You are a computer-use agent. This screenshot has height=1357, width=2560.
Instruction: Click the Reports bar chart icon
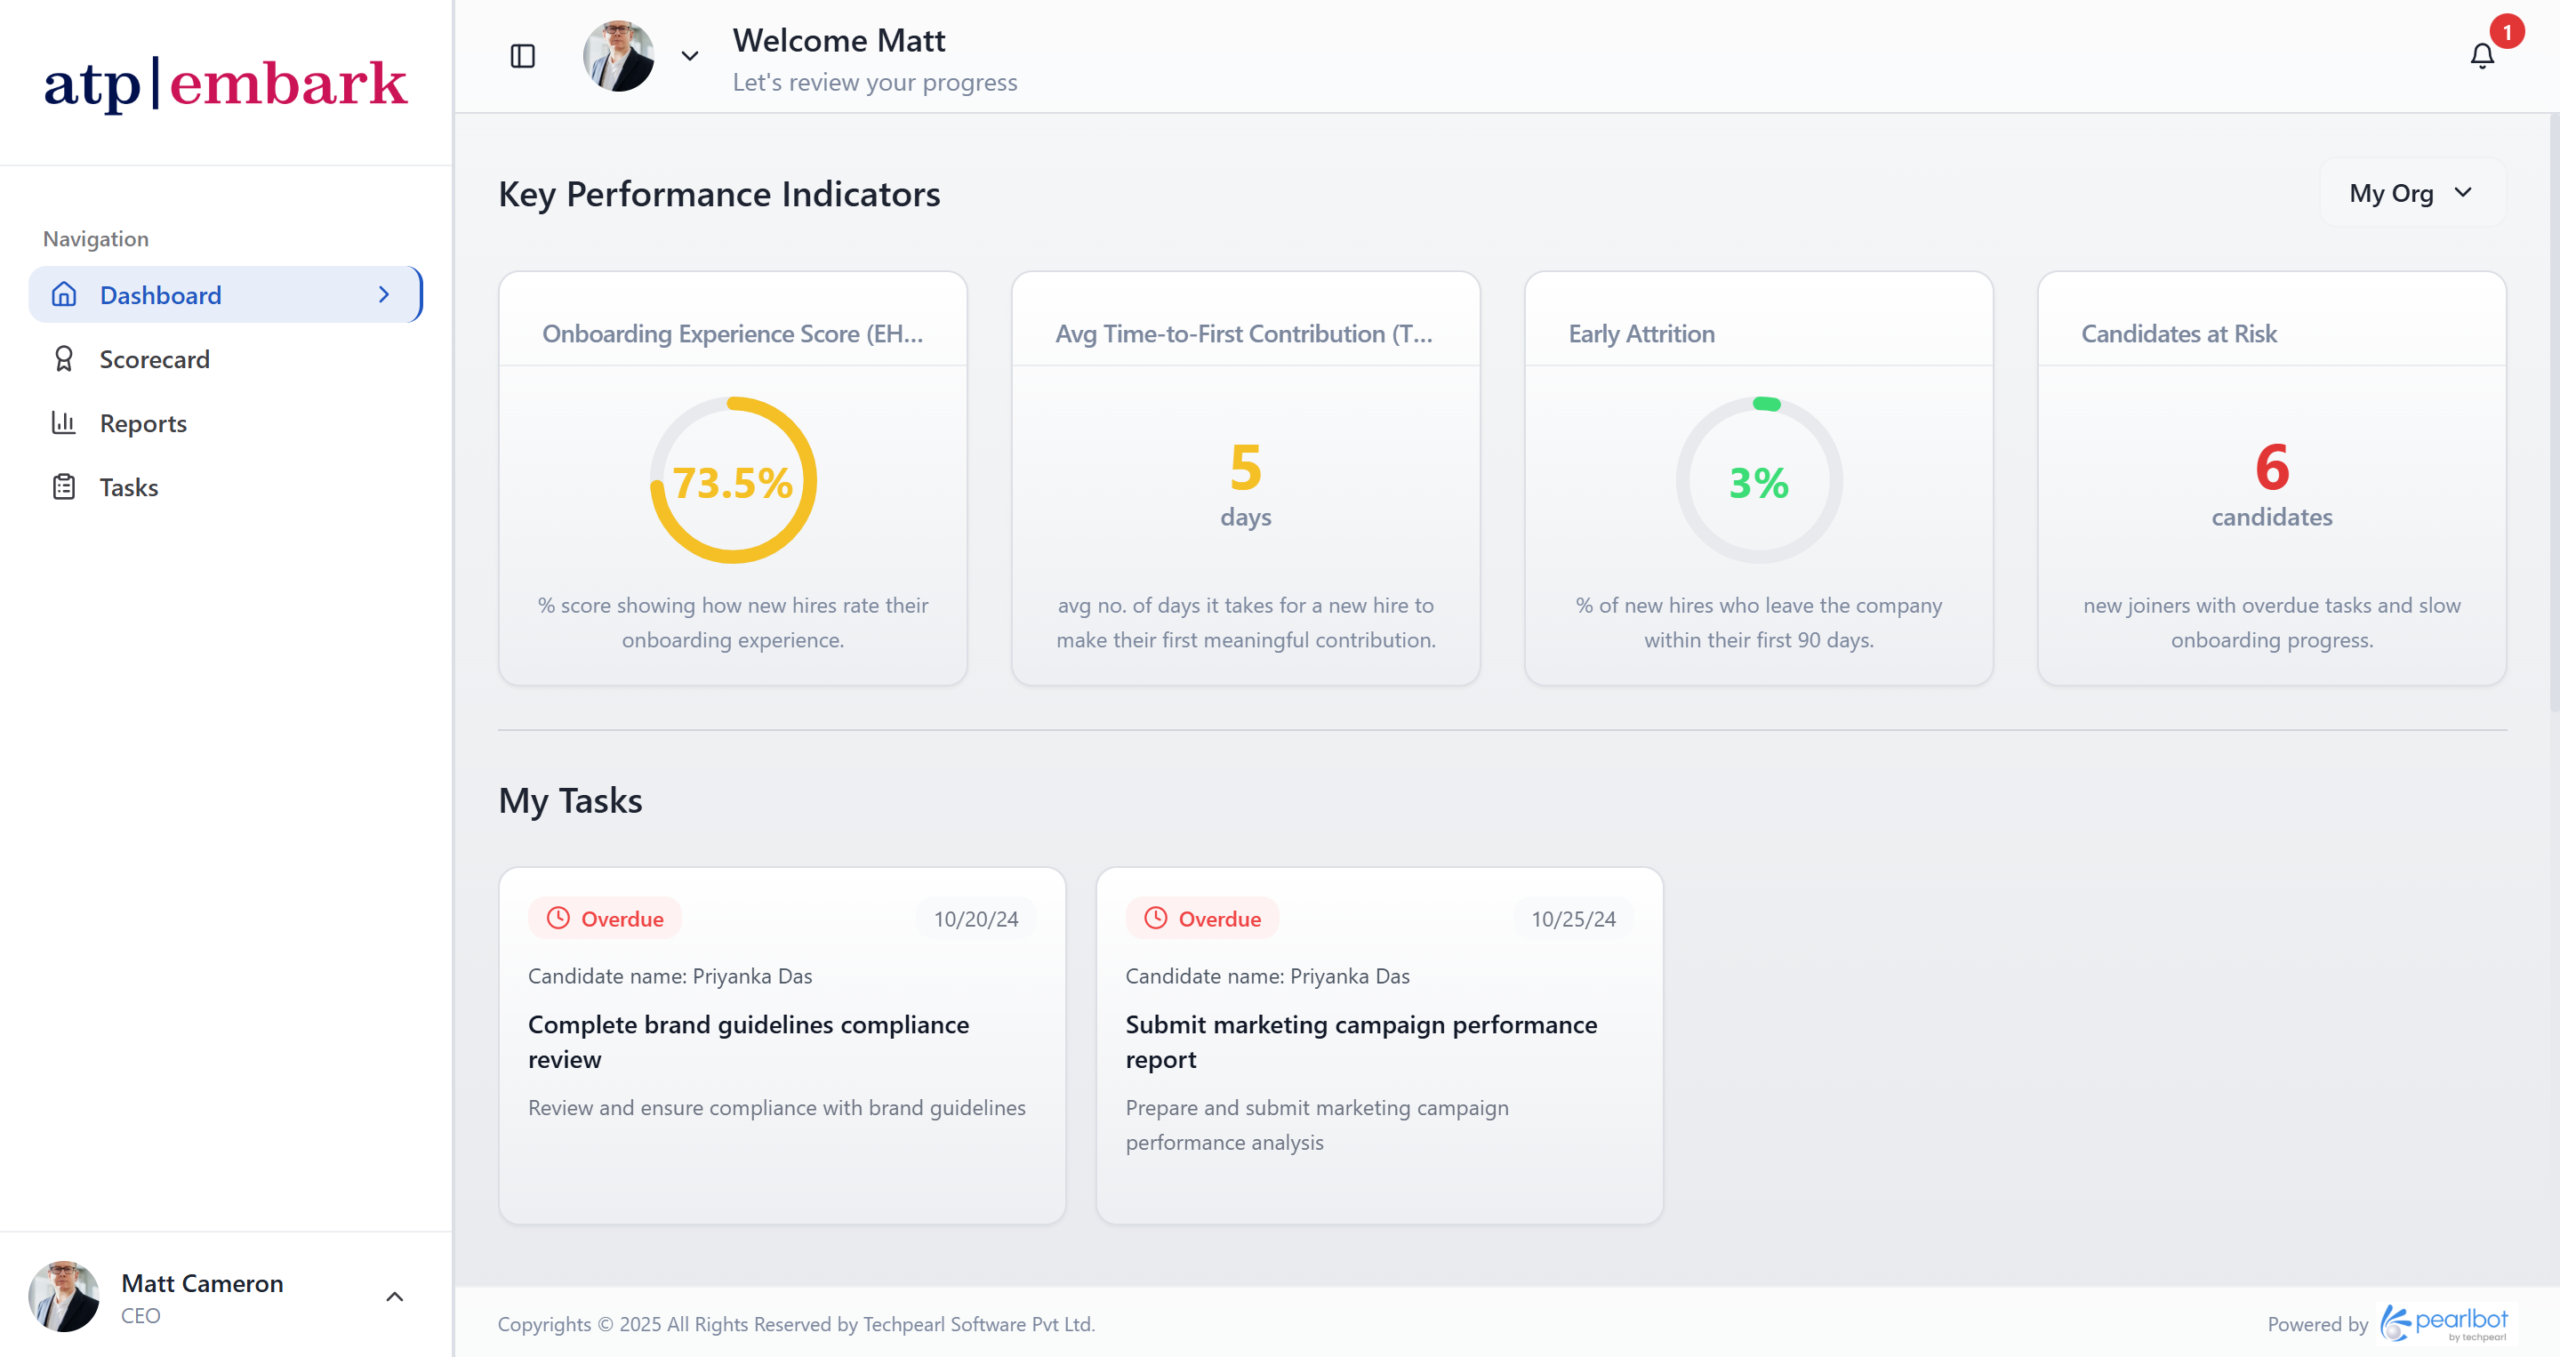coord(64,423)
